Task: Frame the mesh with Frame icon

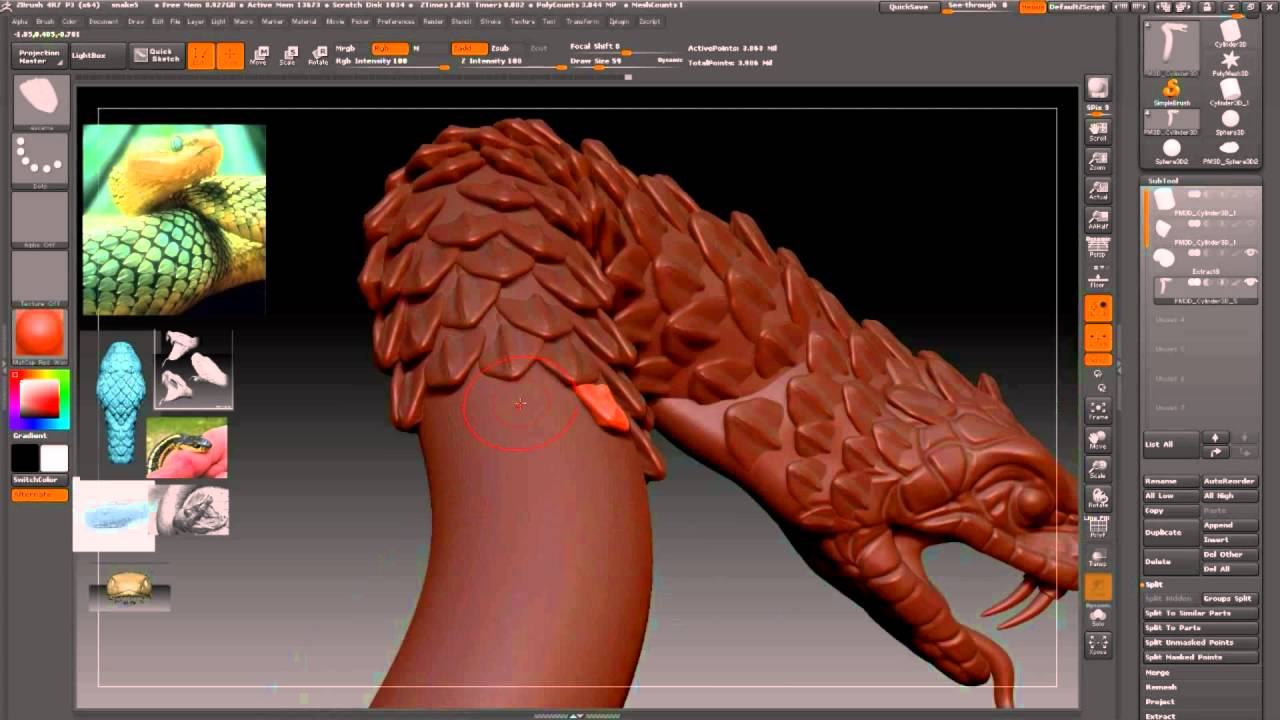Action: 1098,411
